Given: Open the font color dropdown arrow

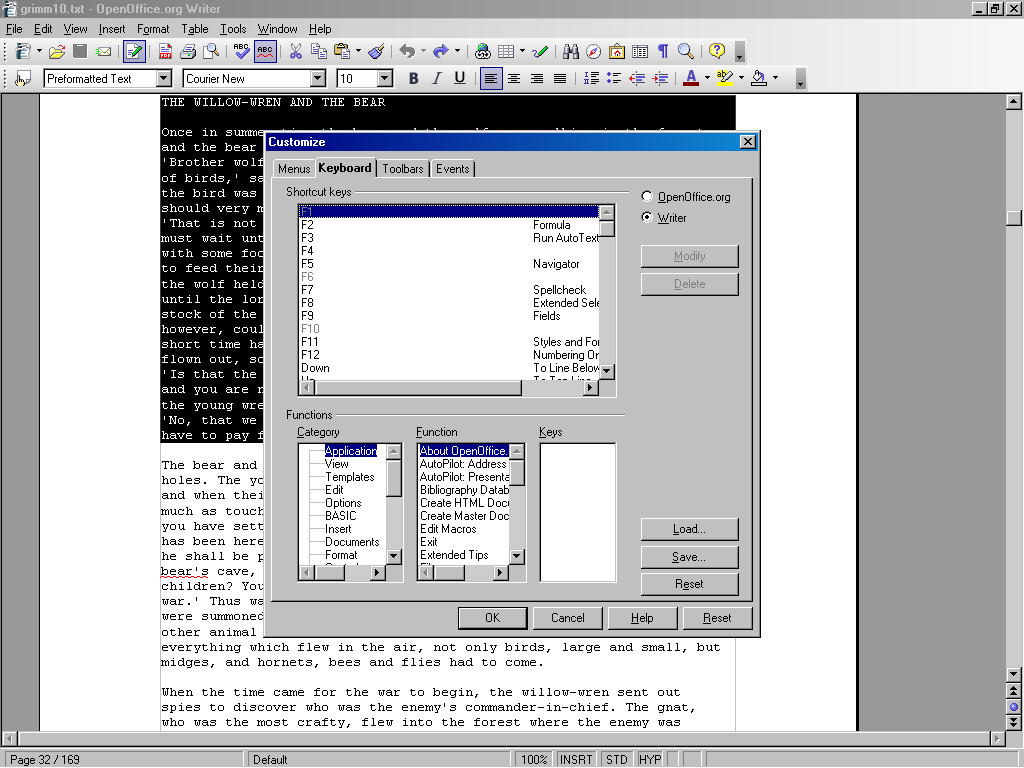Looking at the screenshot, I should point(706,78).
